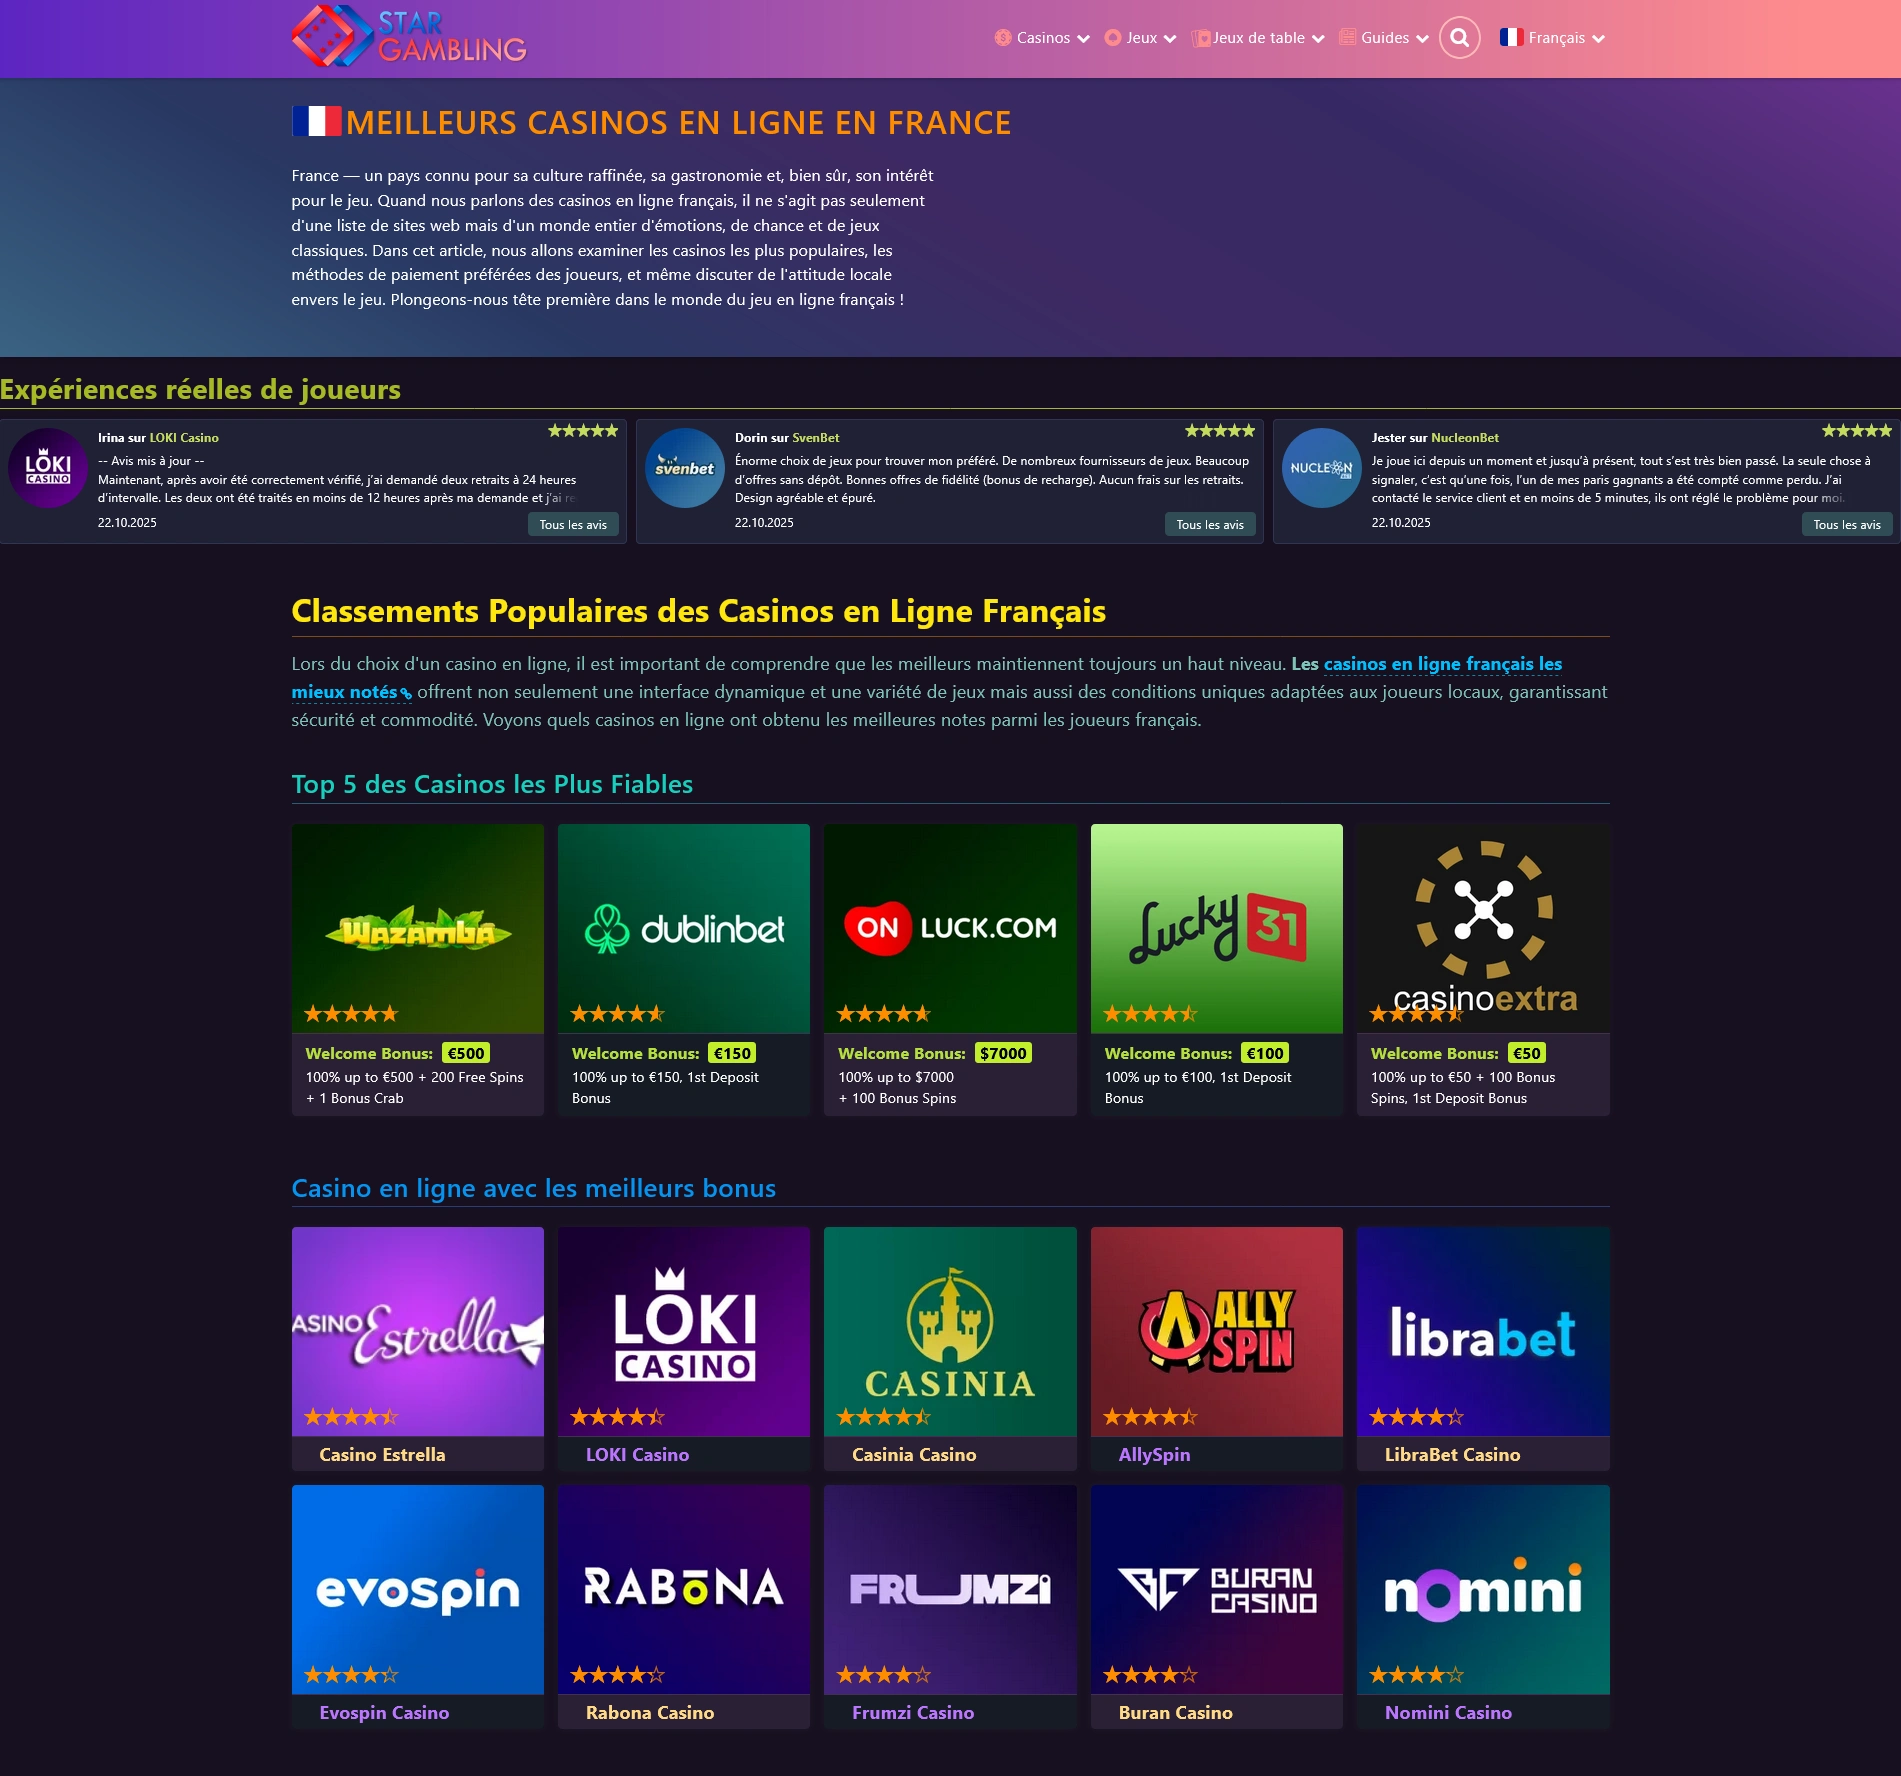Open the Dublinbet casino card image
Image resolution: width=1901 pixels, height=1776 pixels.
[x=684, y=928]
